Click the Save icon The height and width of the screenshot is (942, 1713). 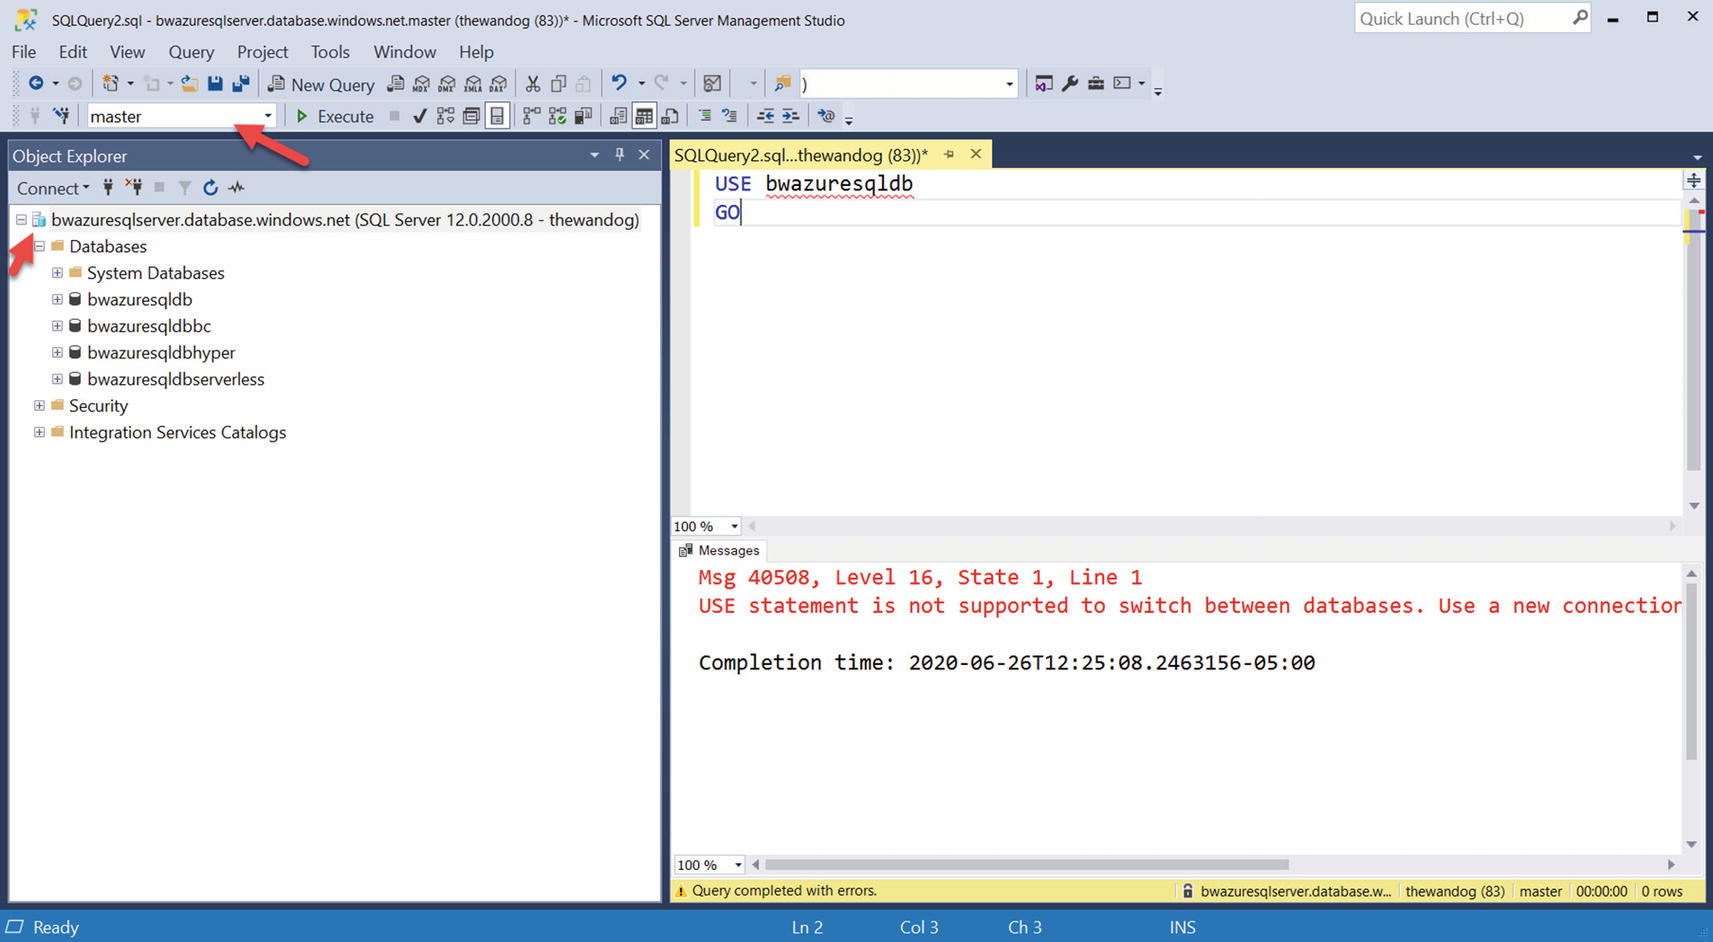coord(215,84)
